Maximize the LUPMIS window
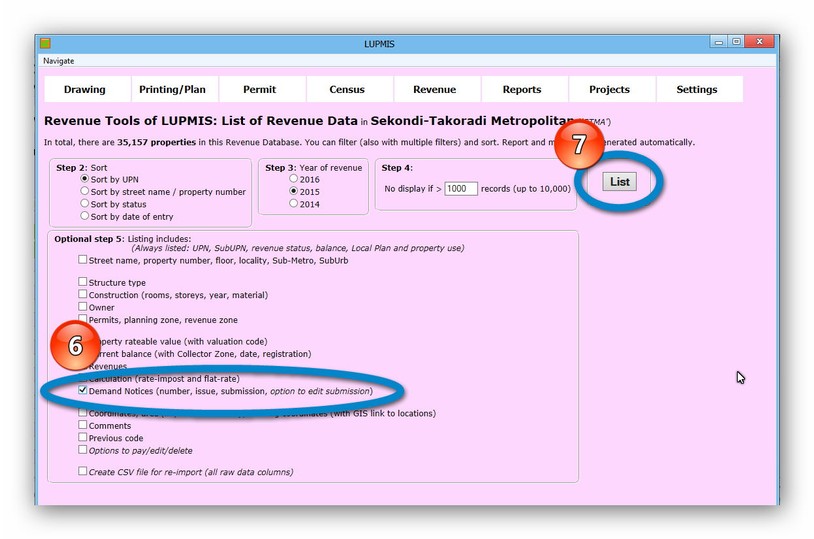814x539 pixels. [x=736, y=42]
